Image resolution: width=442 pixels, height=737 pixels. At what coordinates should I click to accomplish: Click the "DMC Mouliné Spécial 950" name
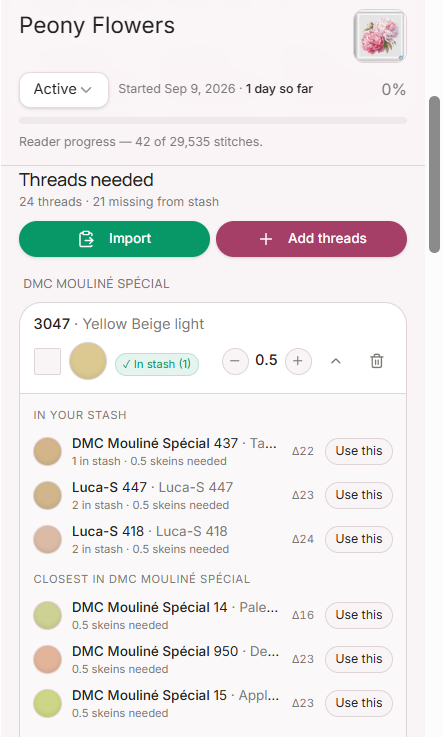[x=155, y=651]
